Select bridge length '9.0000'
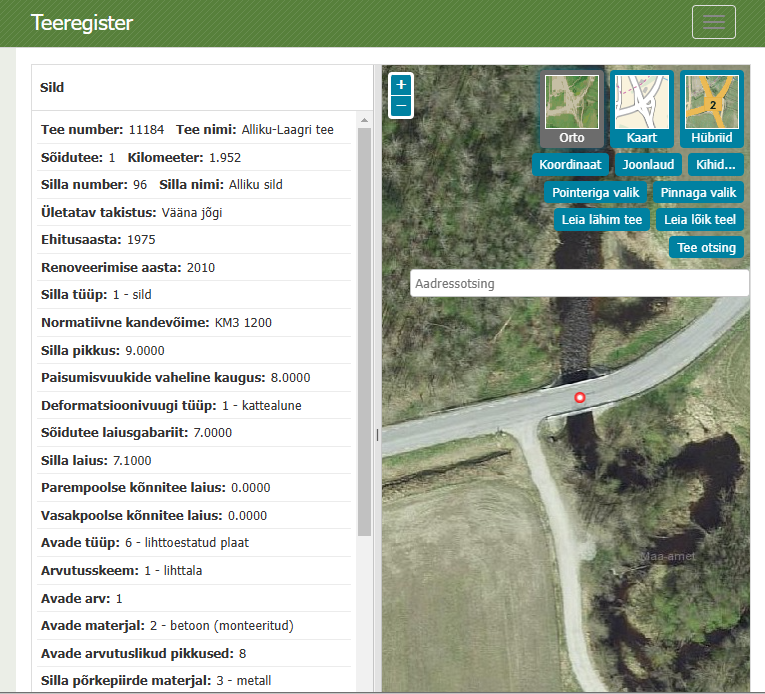This screenshot has height=694, width=765. (145, 351)
